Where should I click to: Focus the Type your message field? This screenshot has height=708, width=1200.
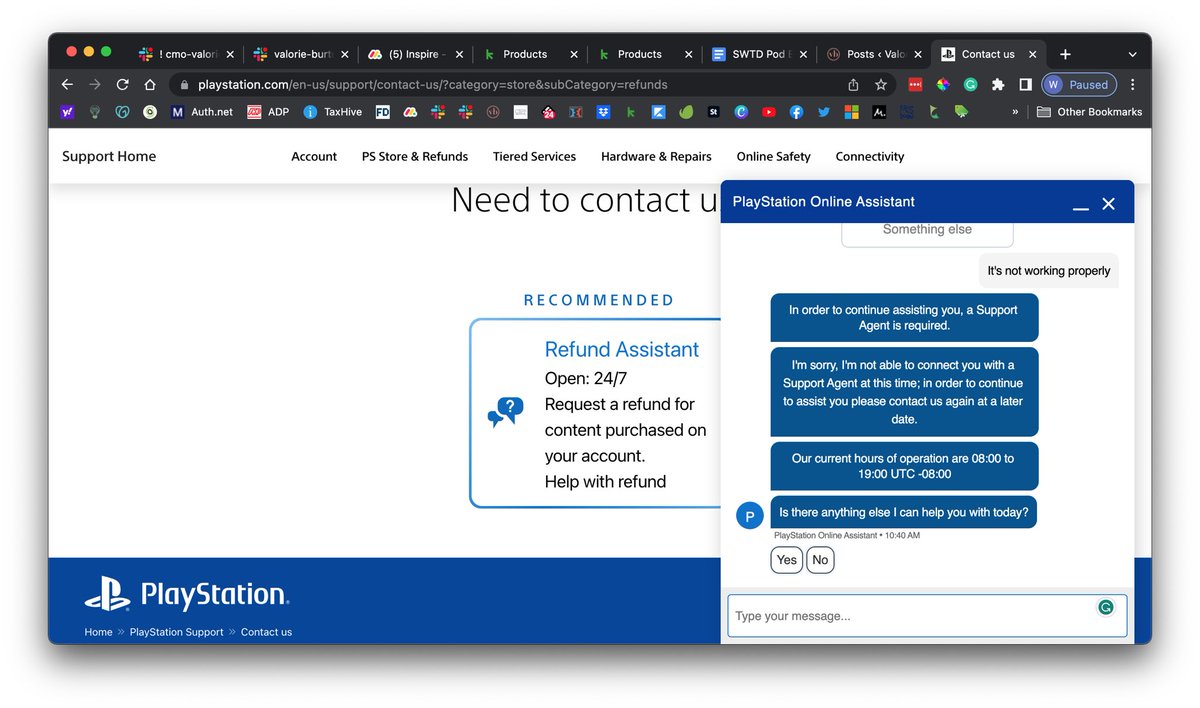click(927, 616)
